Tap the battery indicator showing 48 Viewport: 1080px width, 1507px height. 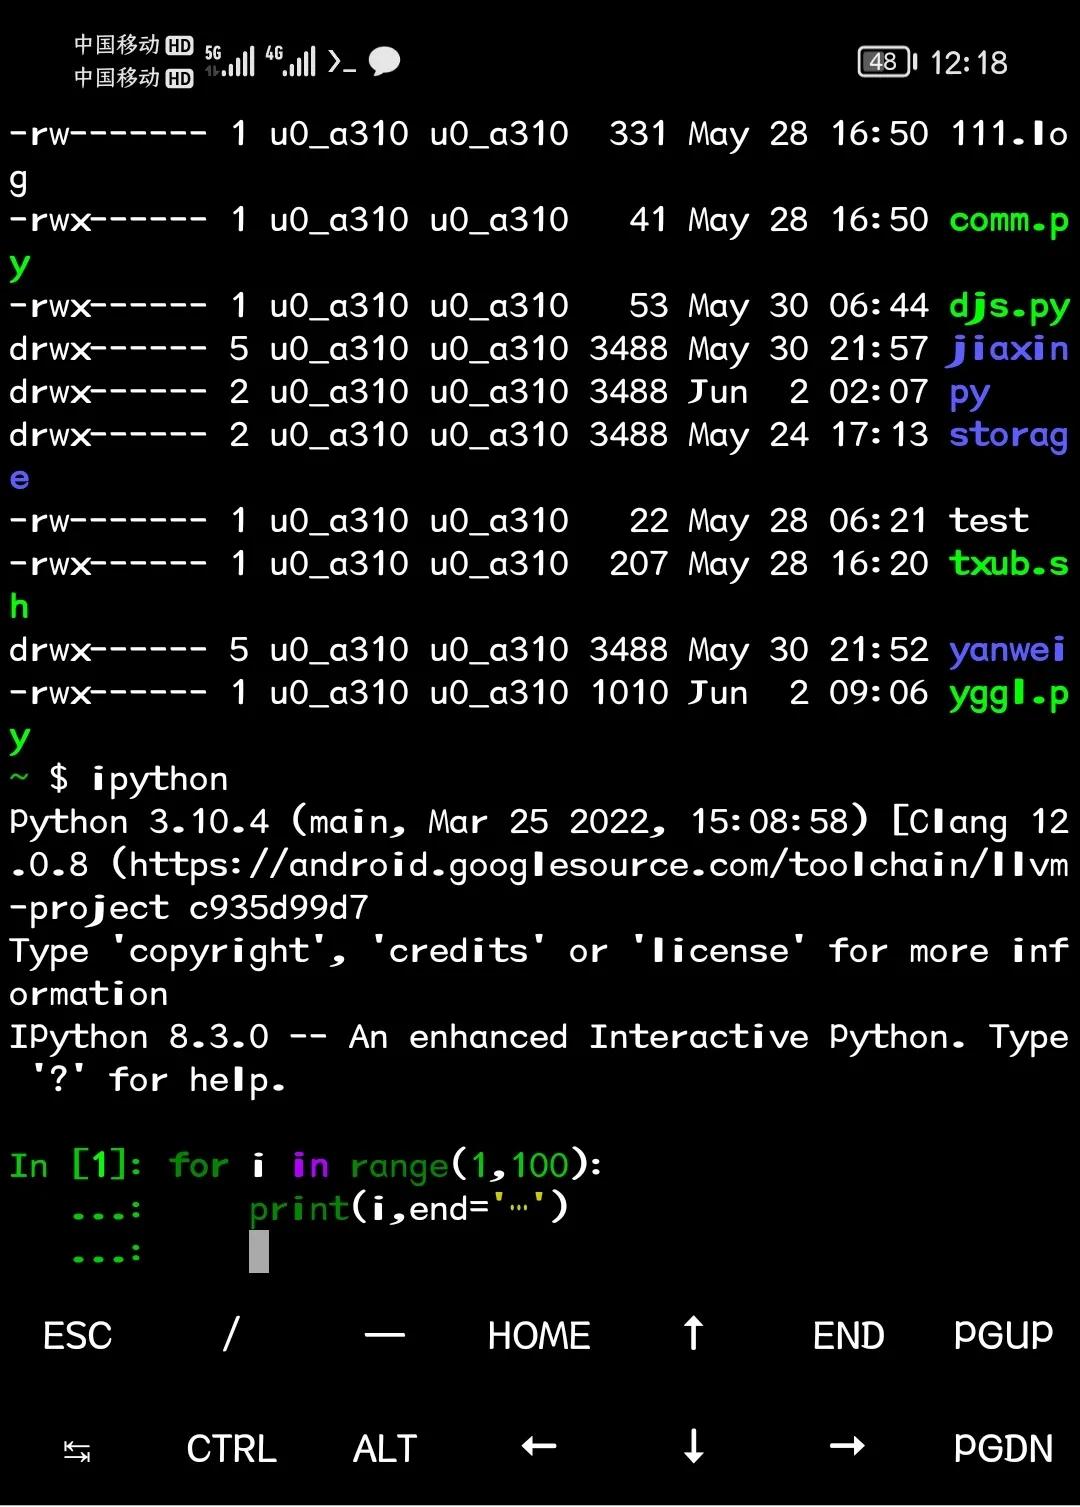(881, 62)
